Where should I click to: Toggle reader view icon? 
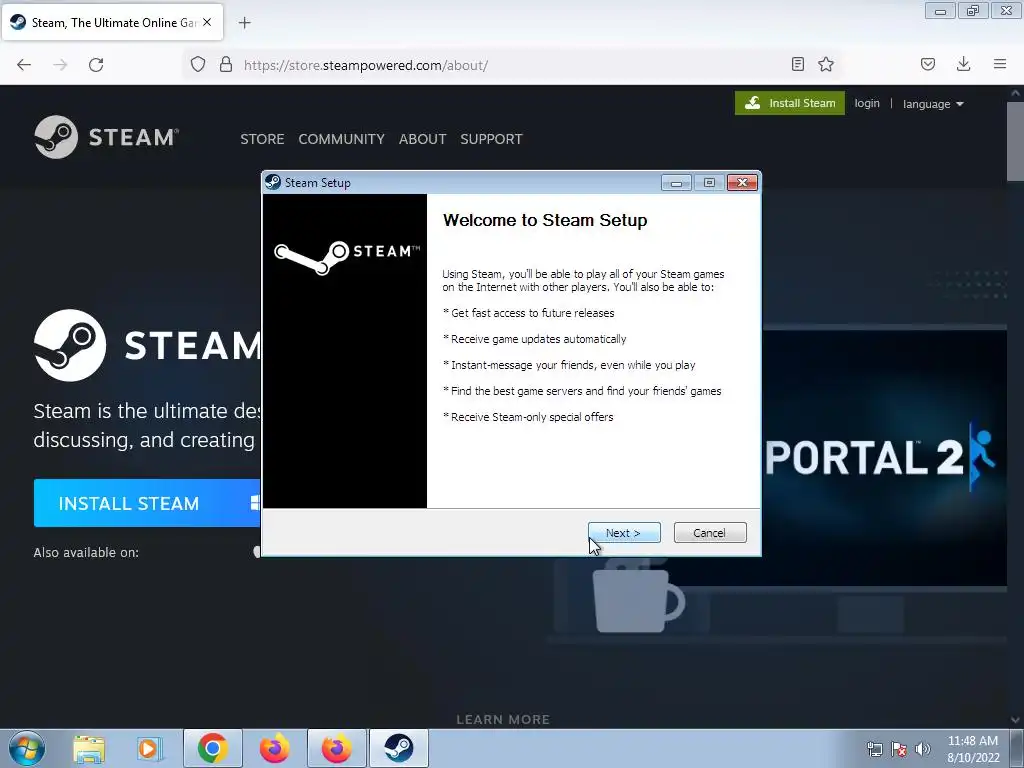(797, 64)
